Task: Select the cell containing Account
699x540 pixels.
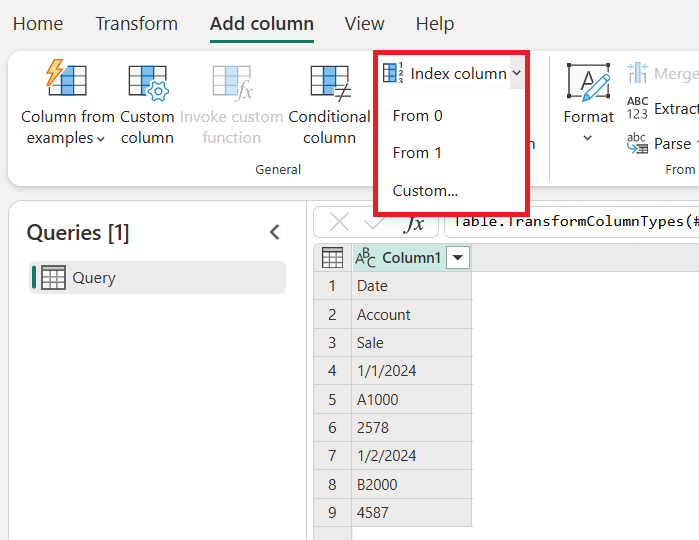Action: point(411,315)
